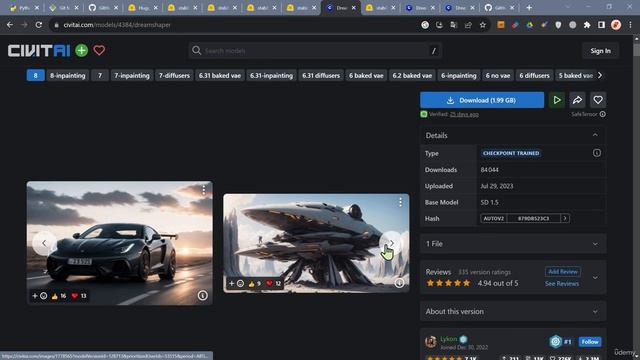Open the browser extensions puzzle icon

pos(587,25)
